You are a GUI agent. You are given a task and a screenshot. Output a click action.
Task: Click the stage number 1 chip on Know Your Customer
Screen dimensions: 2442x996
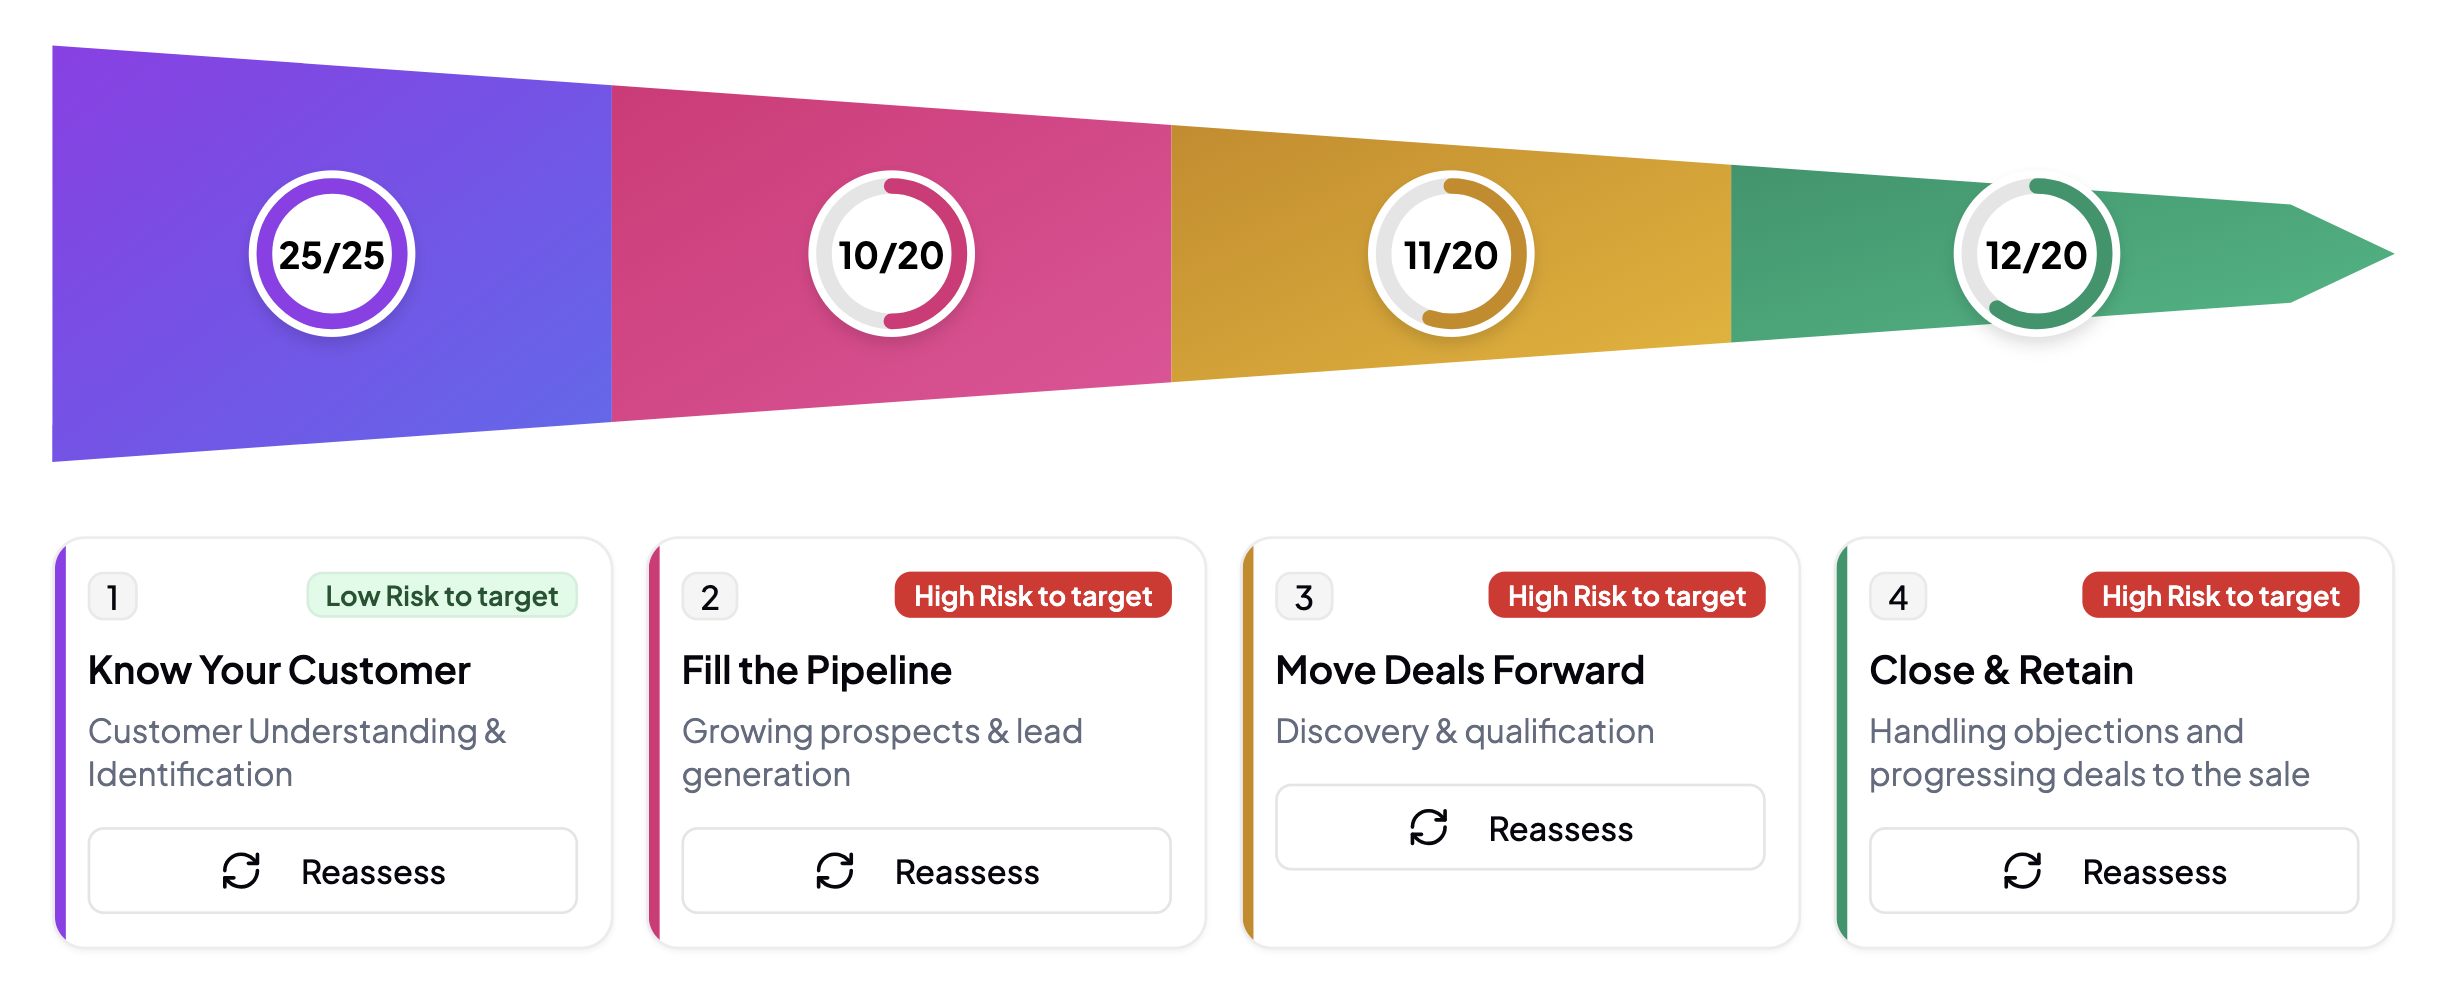pos(112,595)
